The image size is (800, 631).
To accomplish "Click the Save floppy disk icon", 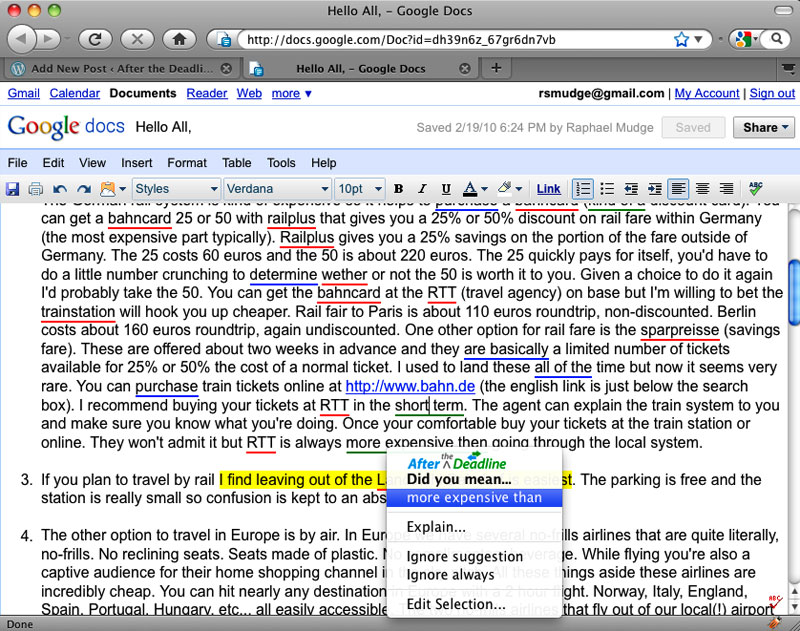I will coord(14,189).
